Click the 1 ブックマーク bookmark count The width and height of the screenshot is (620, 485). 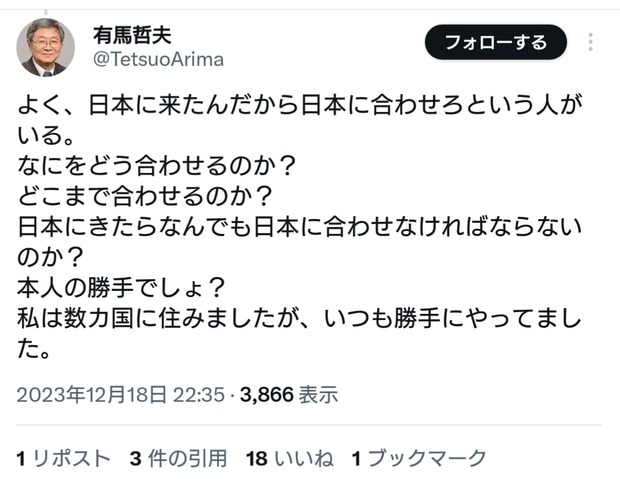(x=419, y=458)
